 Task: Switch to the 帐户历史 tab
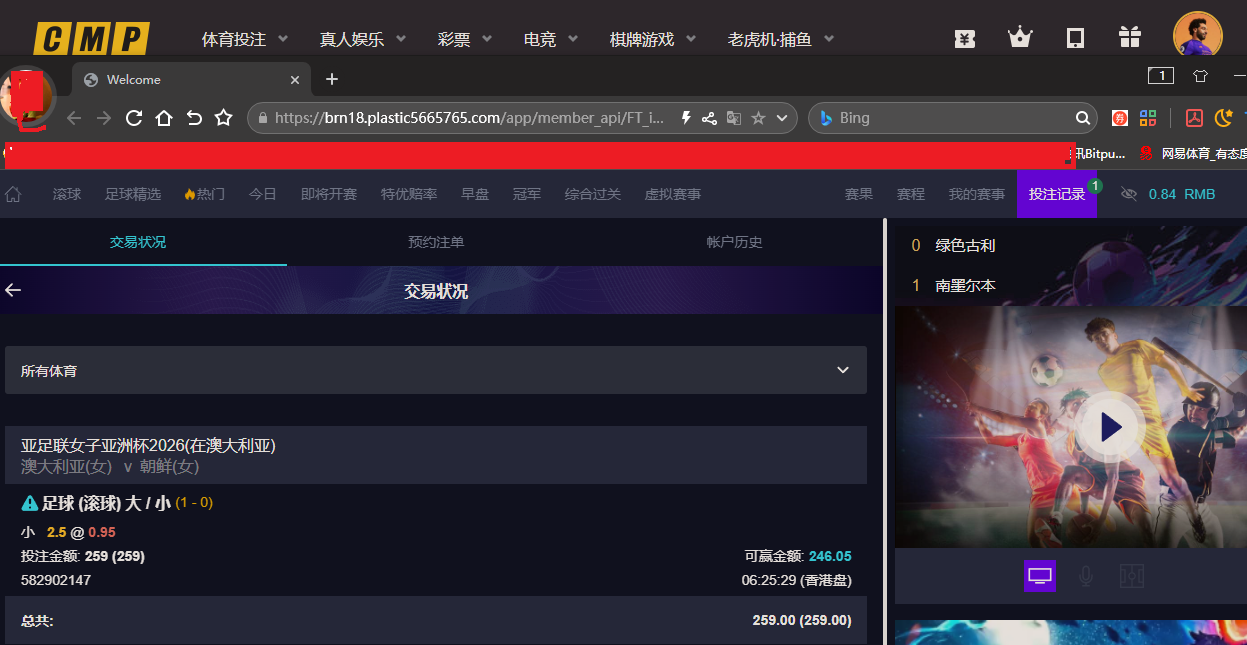point(733,241)
